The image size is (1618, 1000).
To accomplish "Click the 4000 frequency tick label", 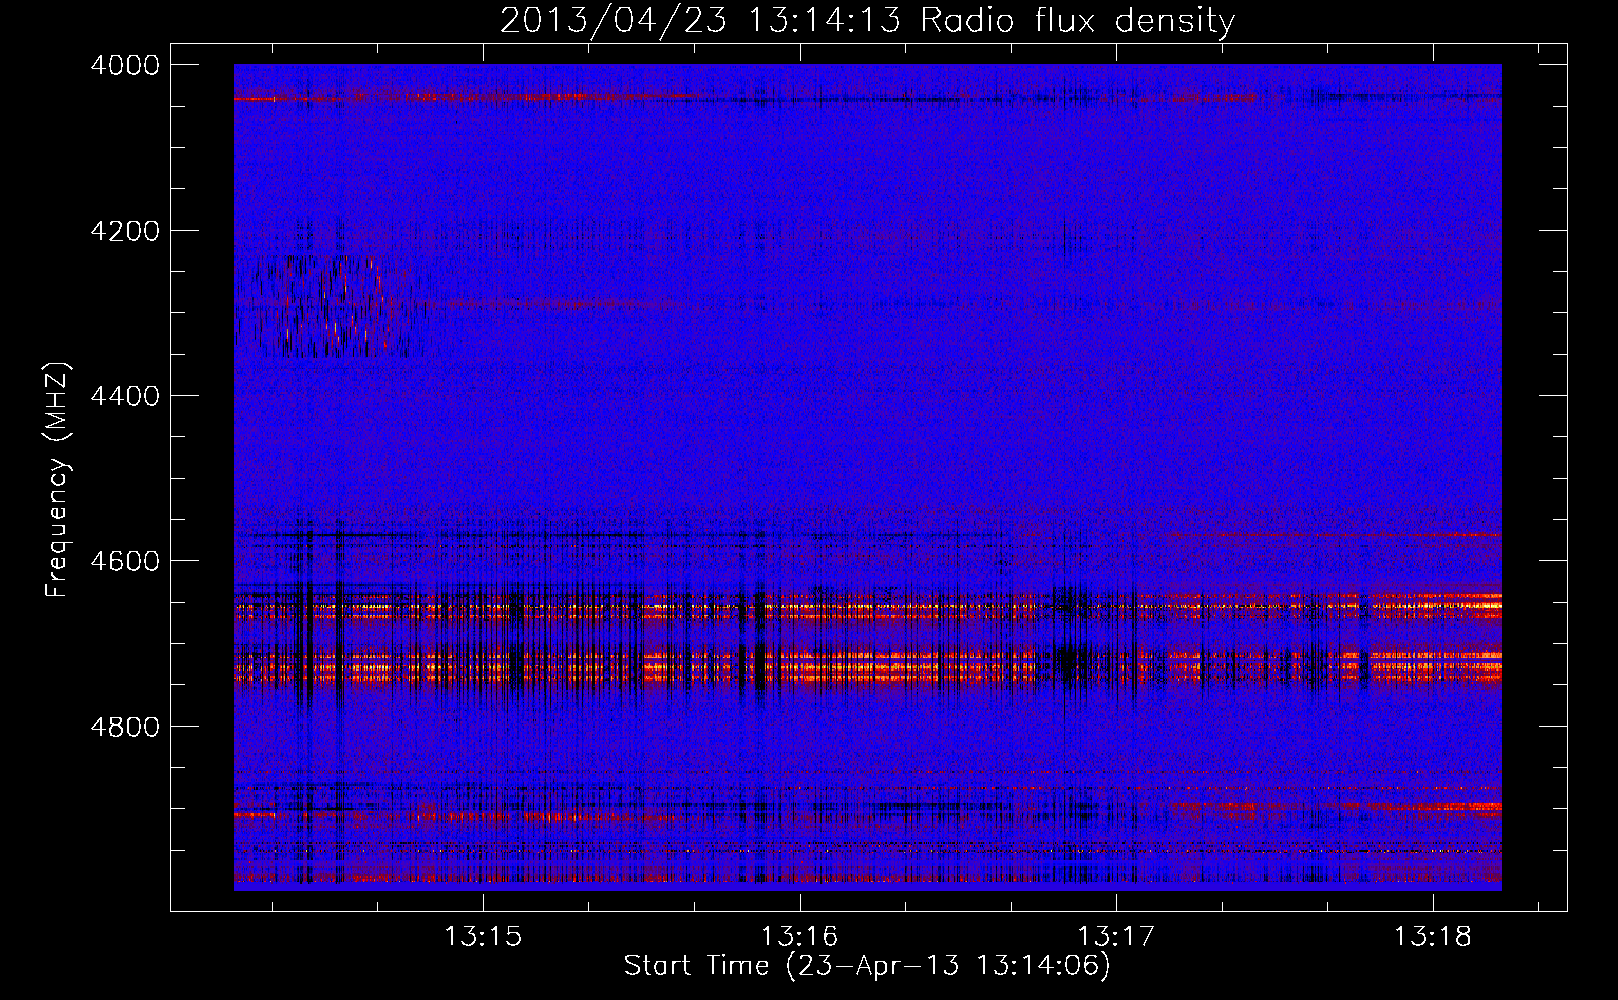I will (x=125, y=65).
